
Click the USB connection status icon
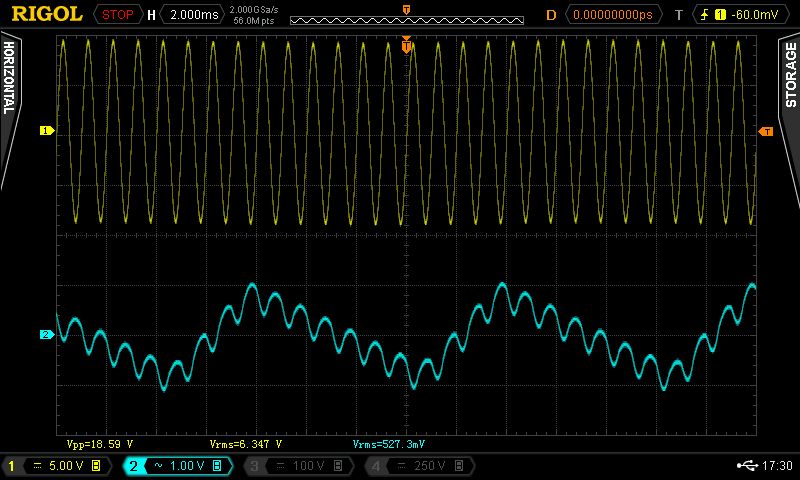tap(745, 466)
